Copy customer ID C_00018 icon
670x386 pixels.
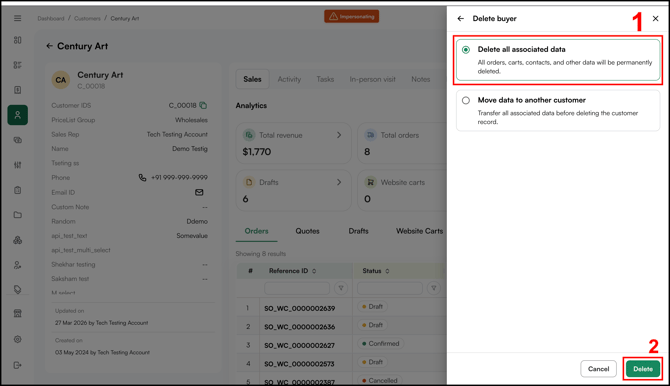pyautogui.click(x=203, y=105)
